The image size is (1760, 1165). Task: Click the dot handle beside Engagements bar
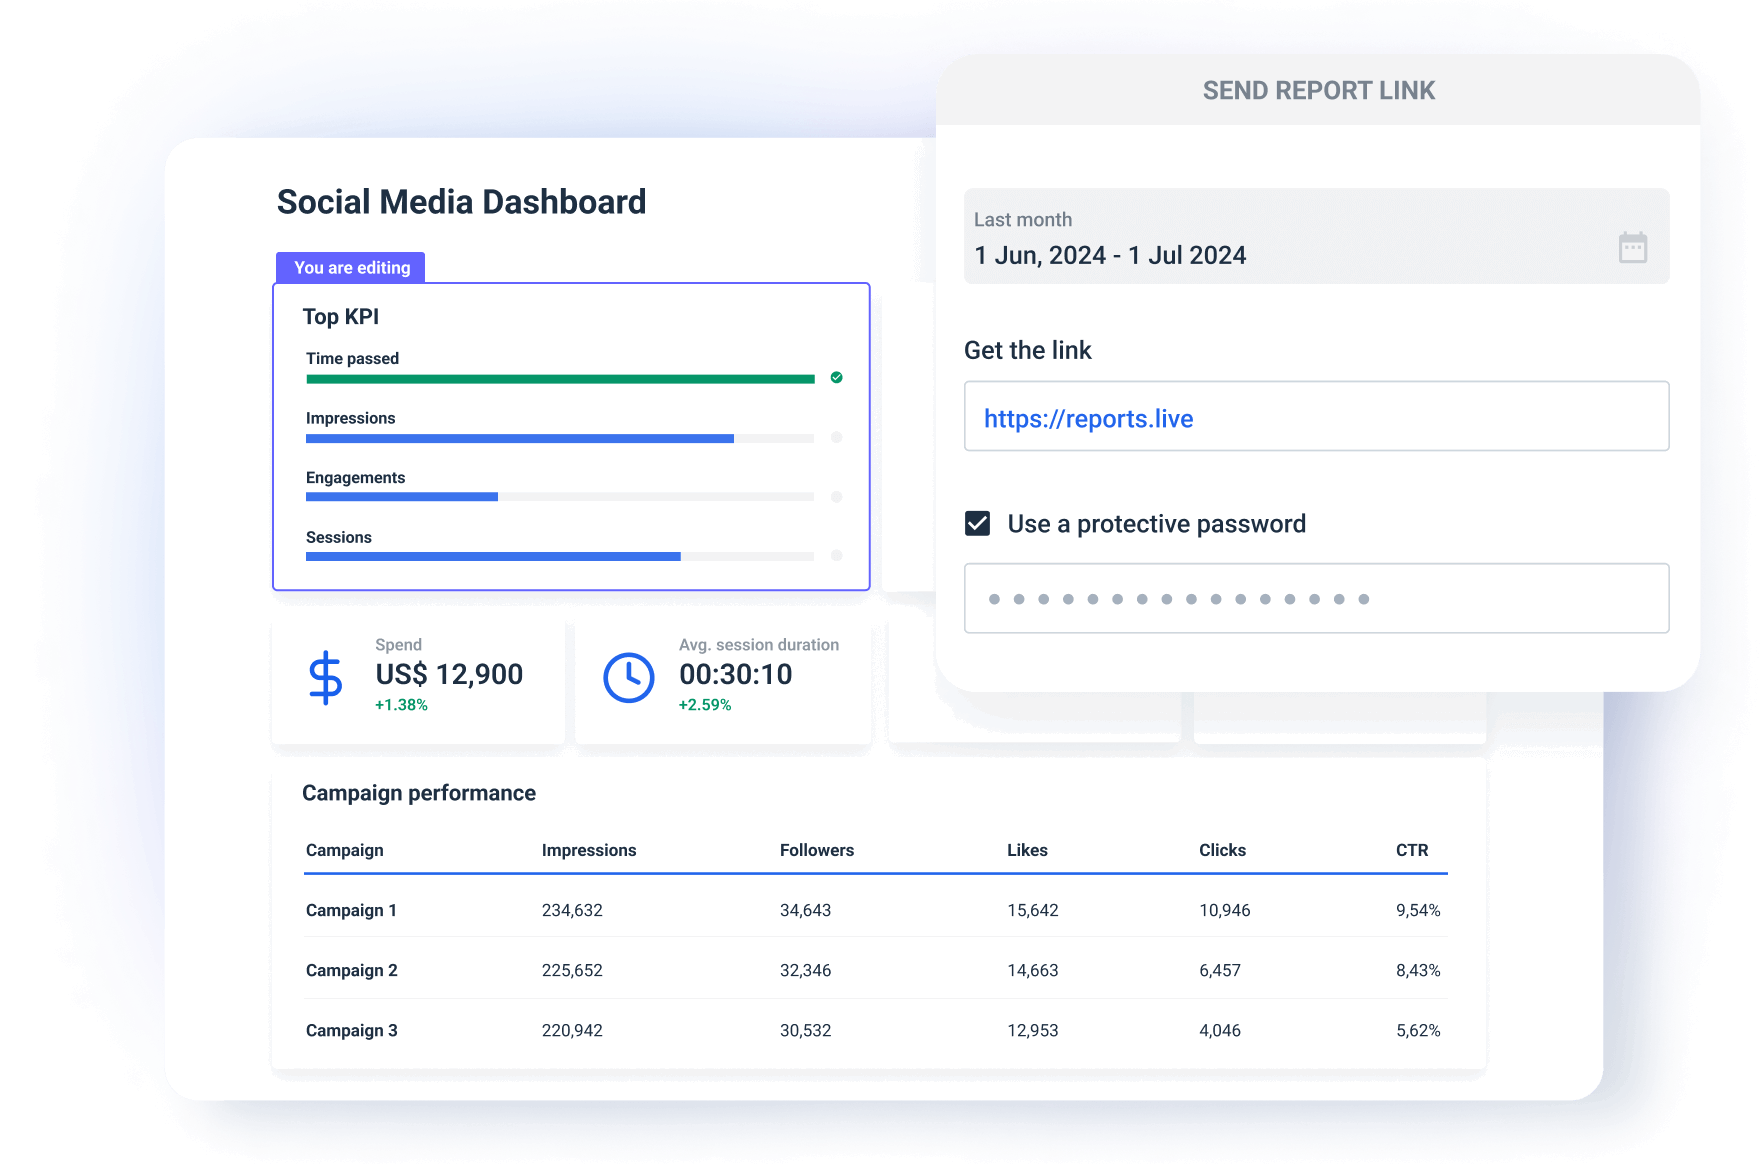coord(837,496)
